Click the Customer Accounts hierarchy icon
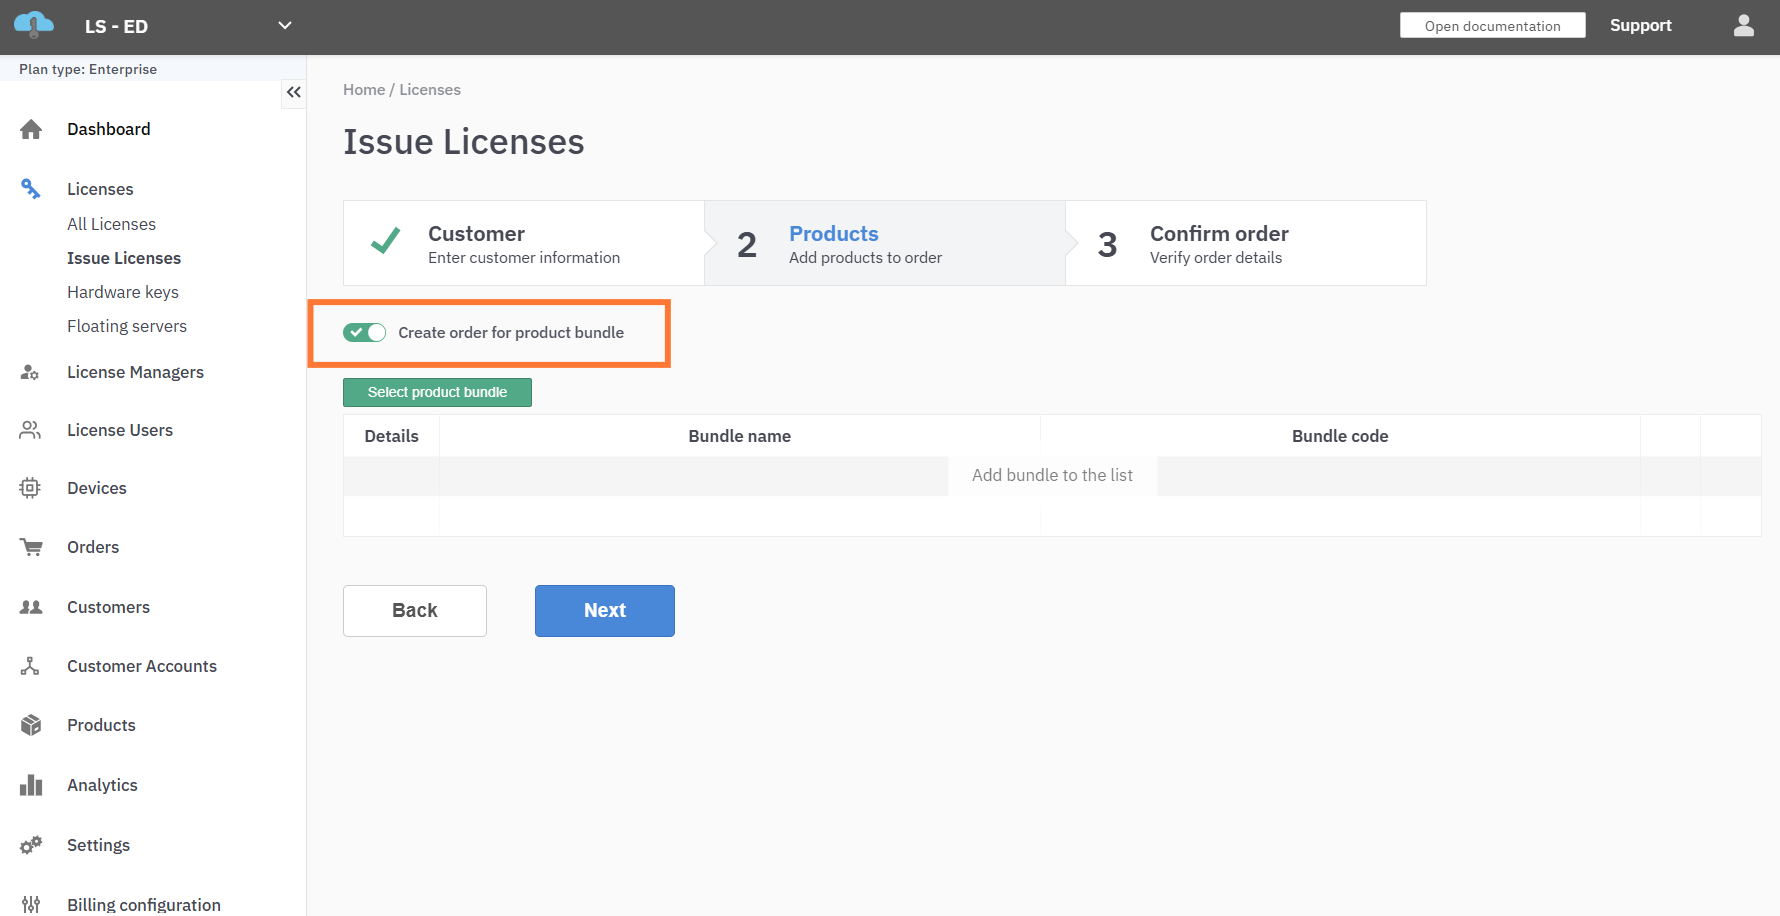Image resolution: width=1780 pixels, height=916 pixels. [x=30, y=666]
